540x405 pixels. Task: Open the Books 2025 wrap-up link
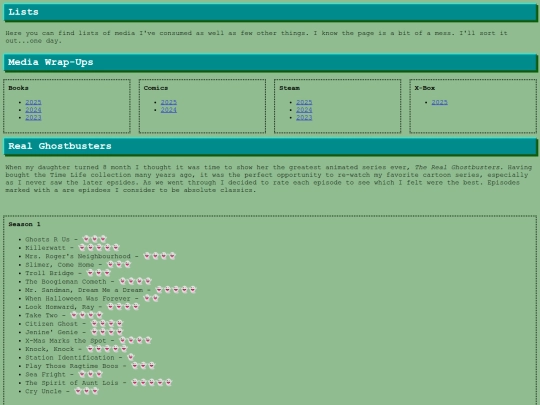tap(33, 102)
